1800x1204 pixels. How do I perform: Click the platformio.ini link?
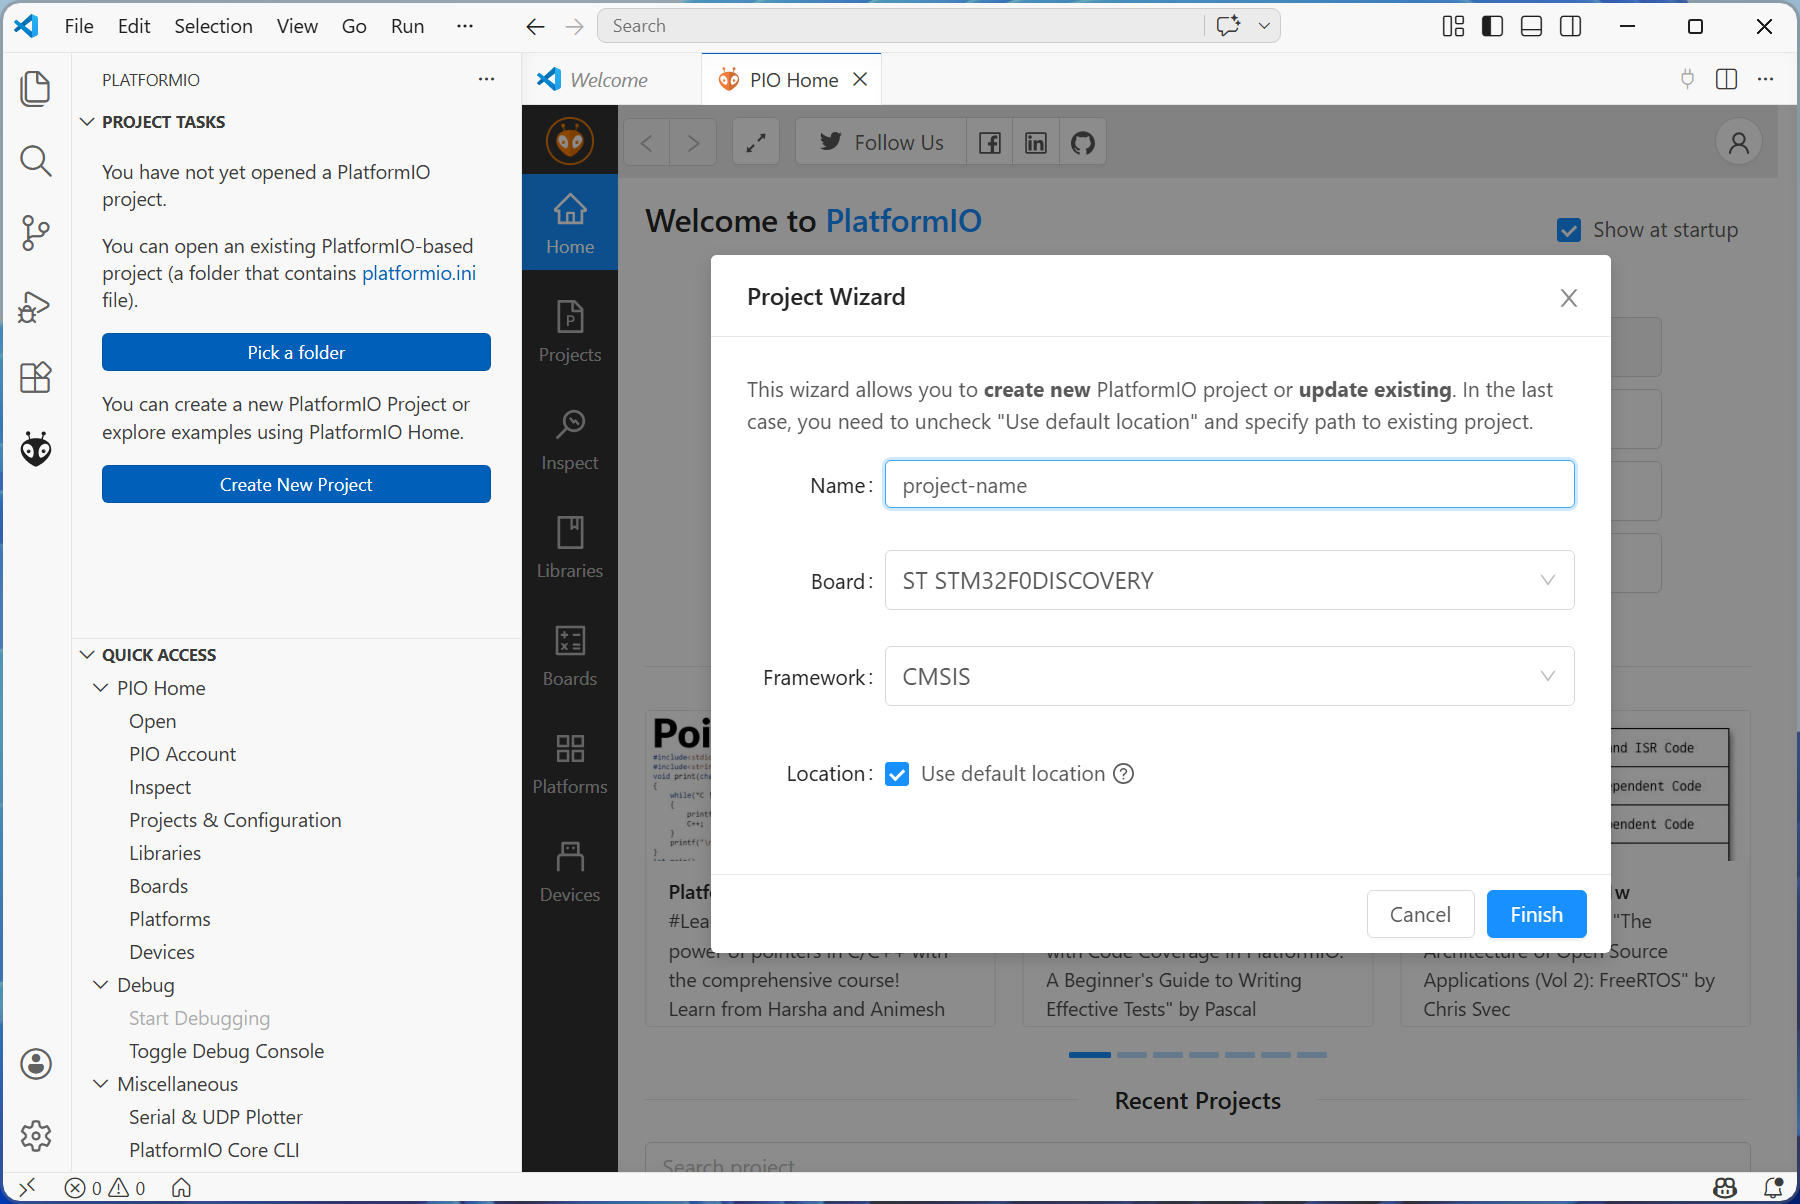[418, 273]
